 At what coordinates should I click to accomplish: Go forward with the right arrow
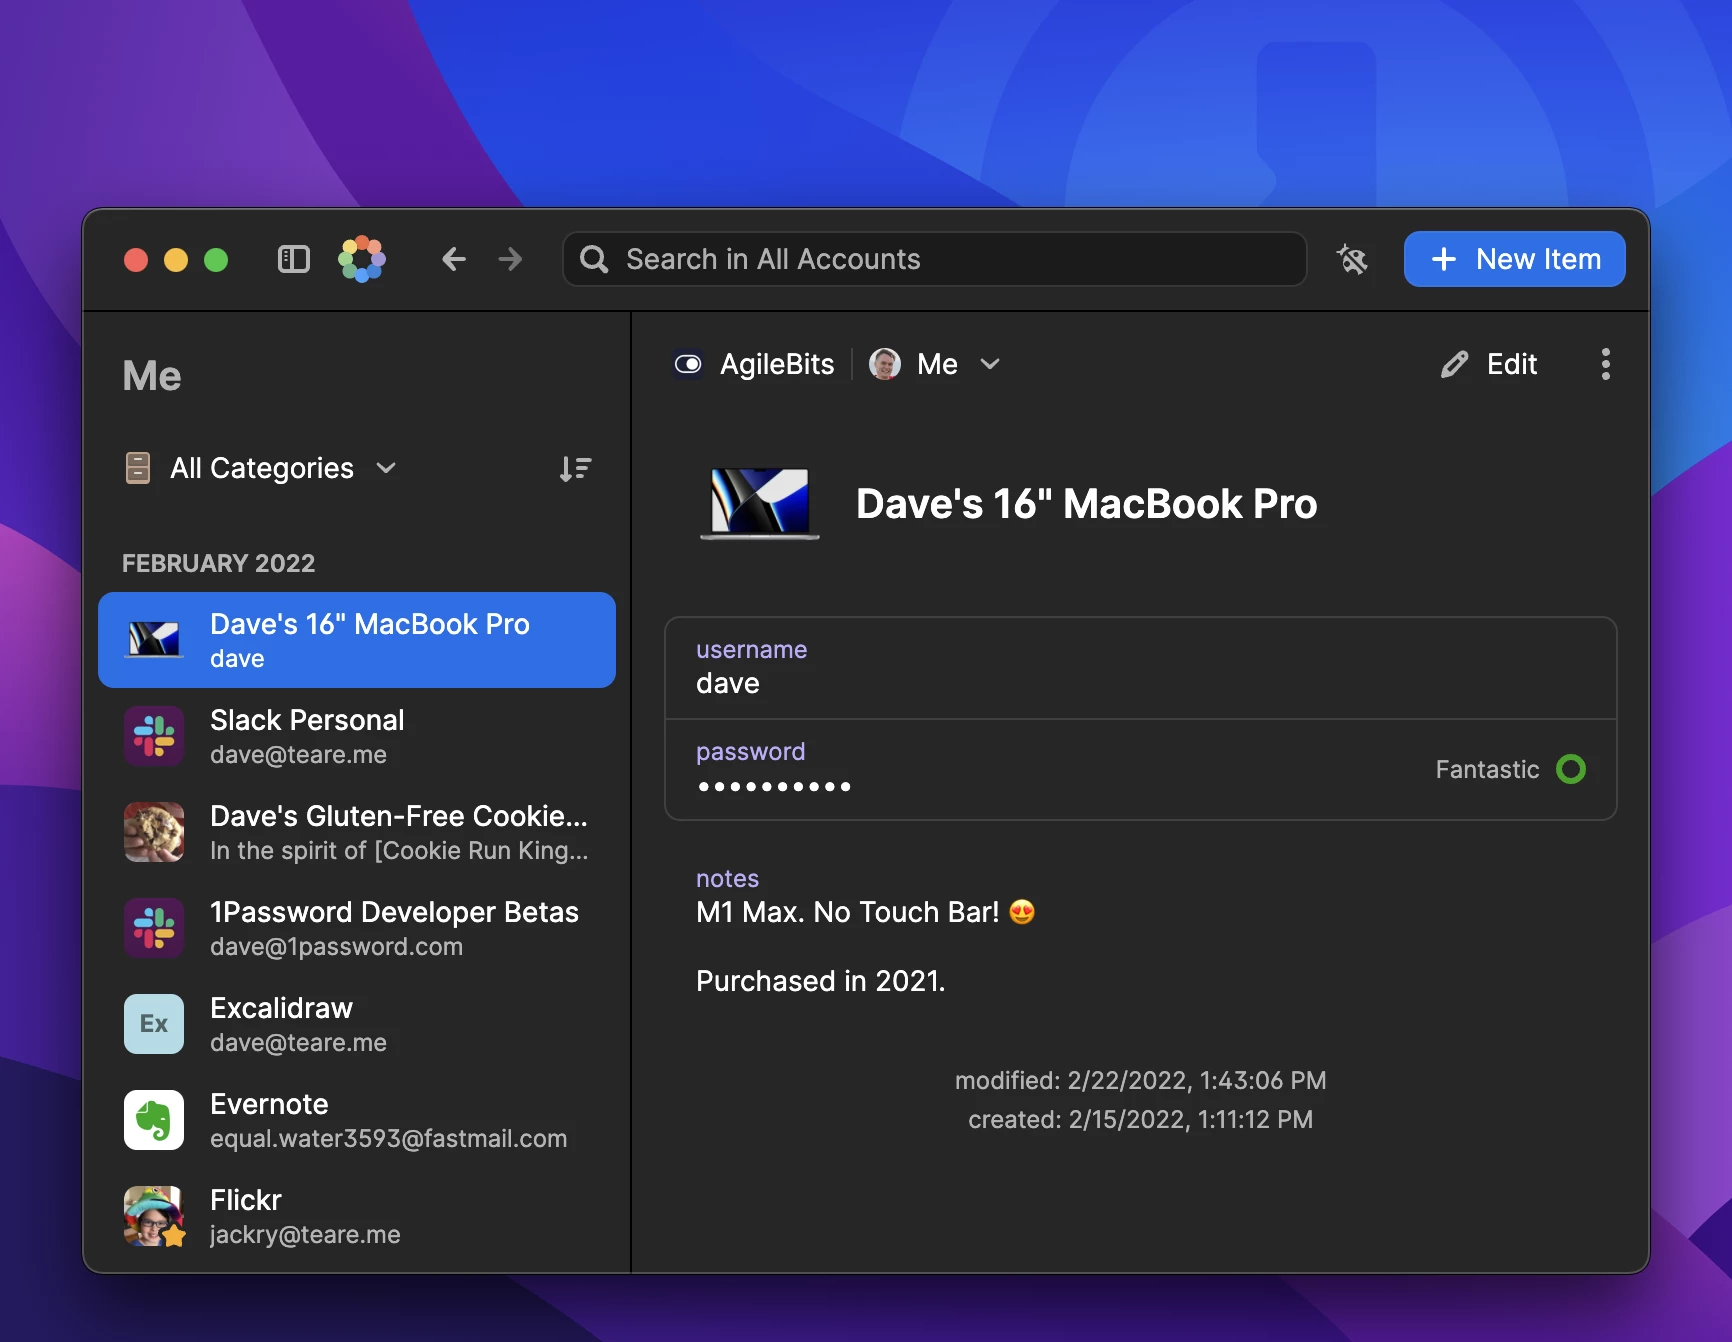pos(510,260)
